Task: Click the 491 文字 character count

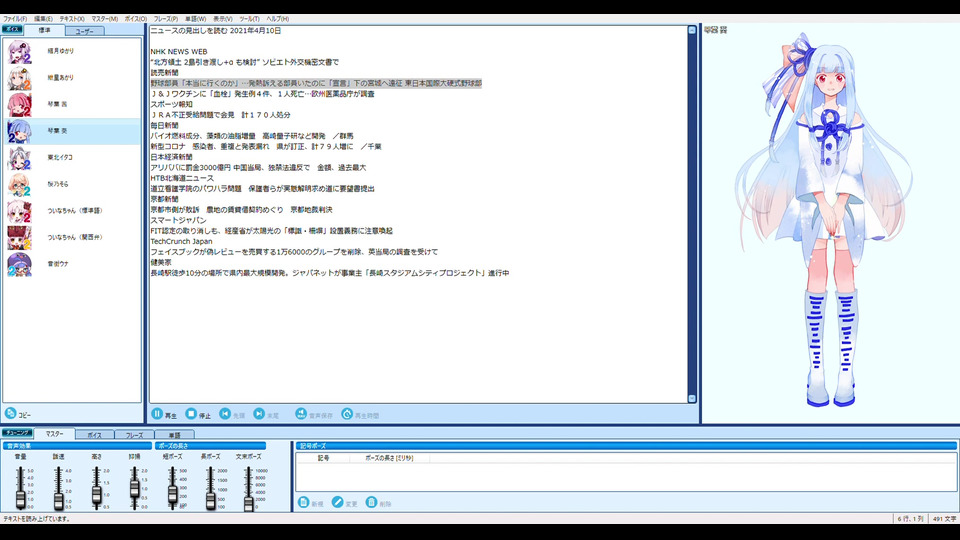Action: [x=944, y=519]
